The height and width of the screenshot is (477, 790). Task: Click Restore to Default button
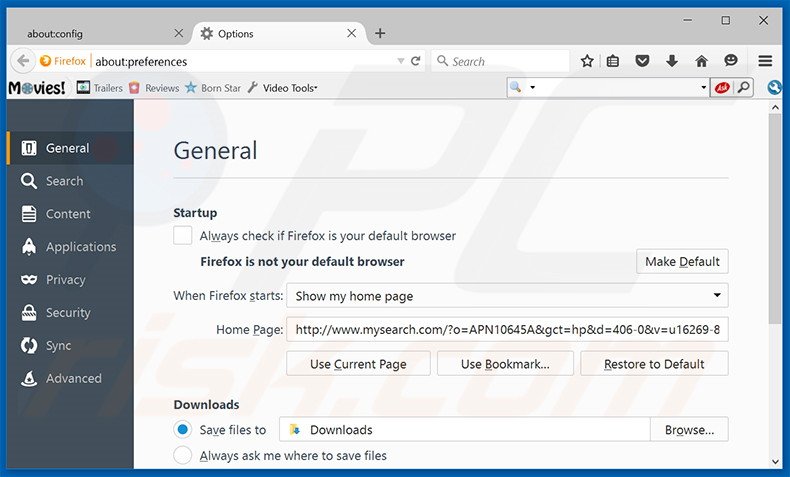coord(654,364)
